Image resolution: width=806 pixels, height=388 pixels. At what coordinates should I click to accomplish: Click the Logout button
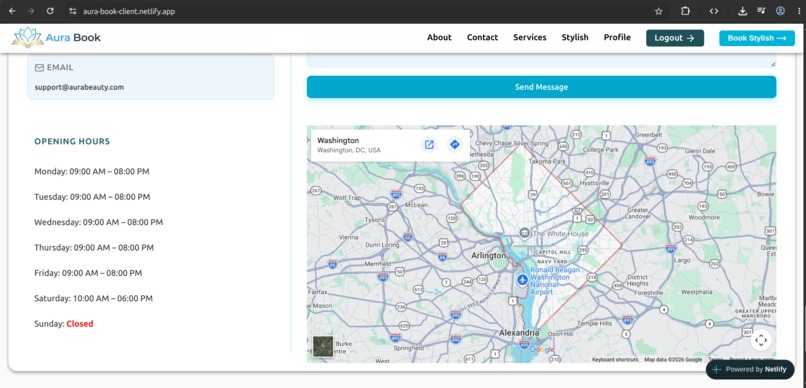[675, 38]
